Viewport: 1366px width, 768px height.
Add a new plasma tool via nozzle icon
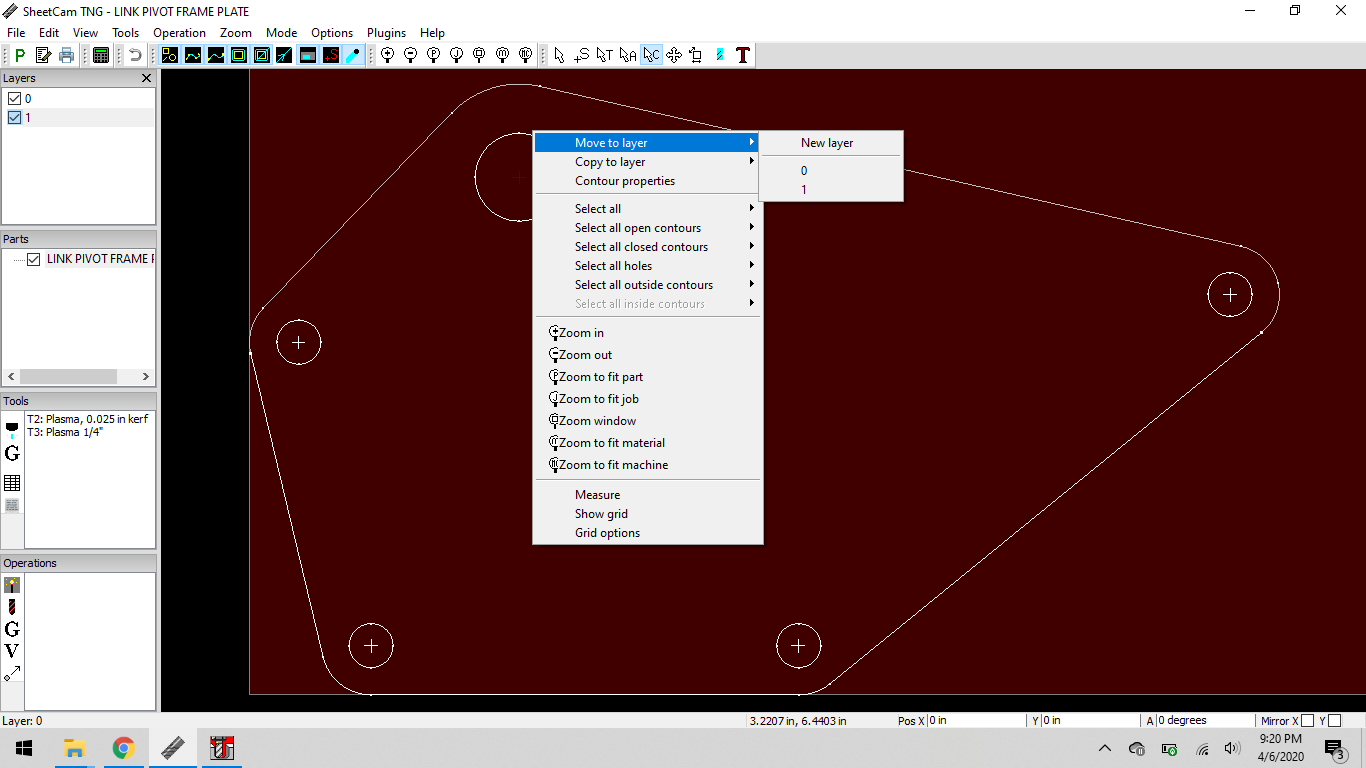(12, 429)
